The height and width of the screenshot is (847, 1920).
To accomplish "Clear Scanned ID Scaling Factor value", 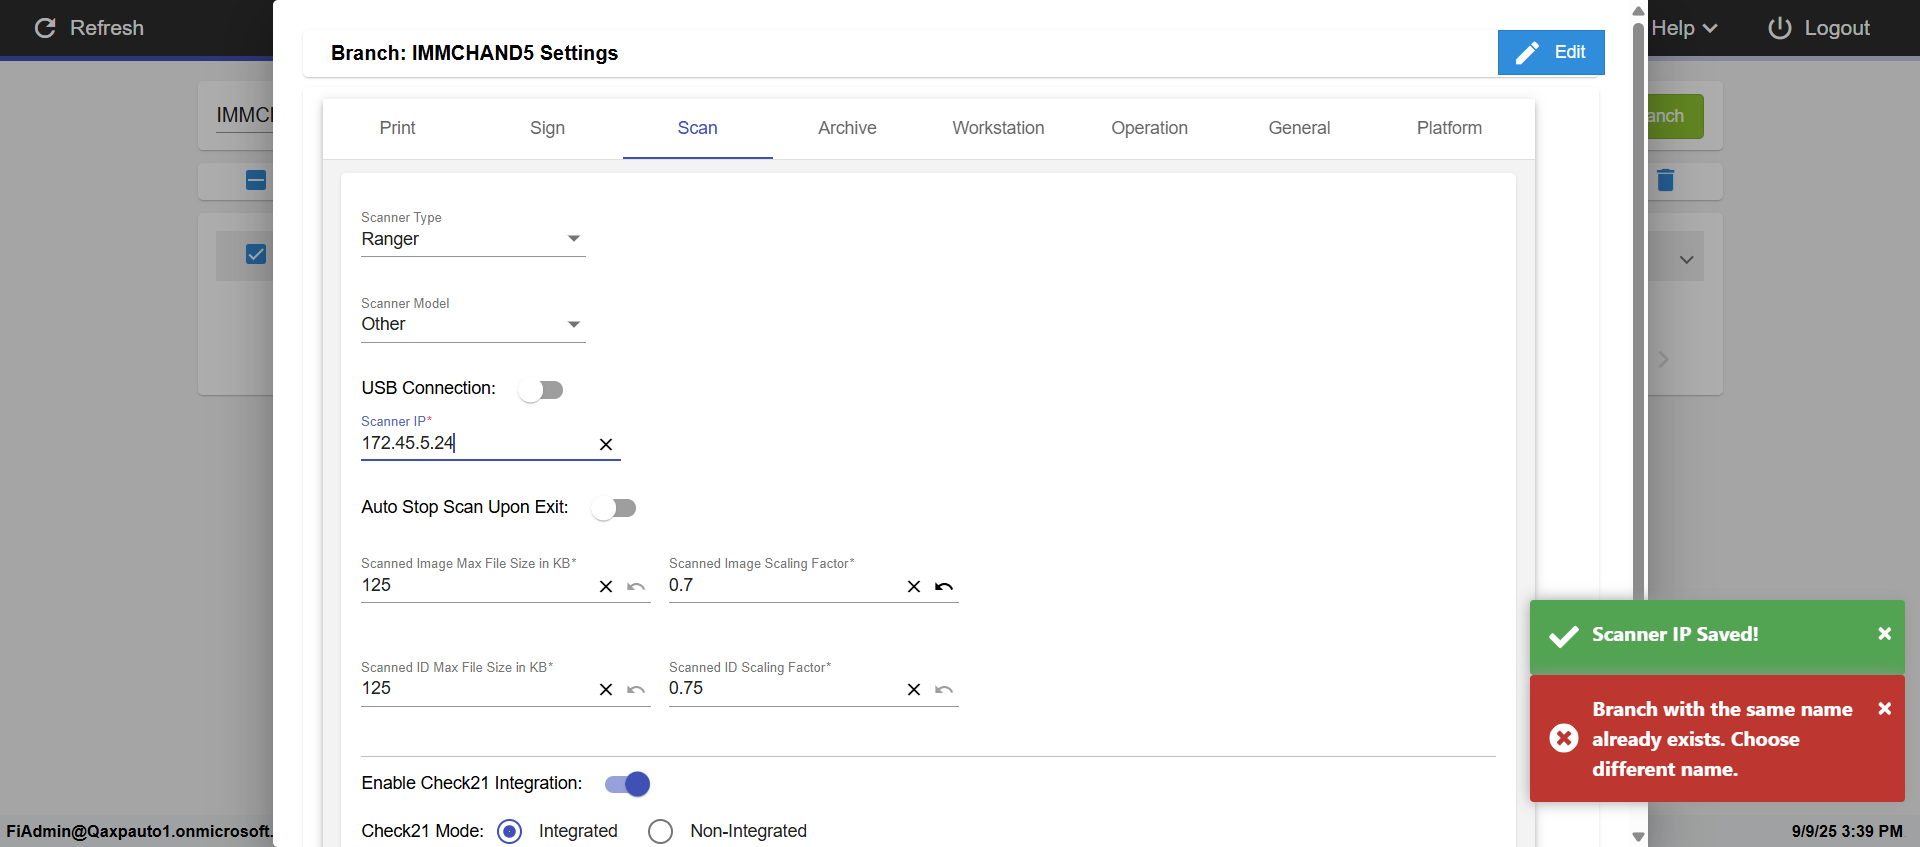I will click(x=914, y=689).
